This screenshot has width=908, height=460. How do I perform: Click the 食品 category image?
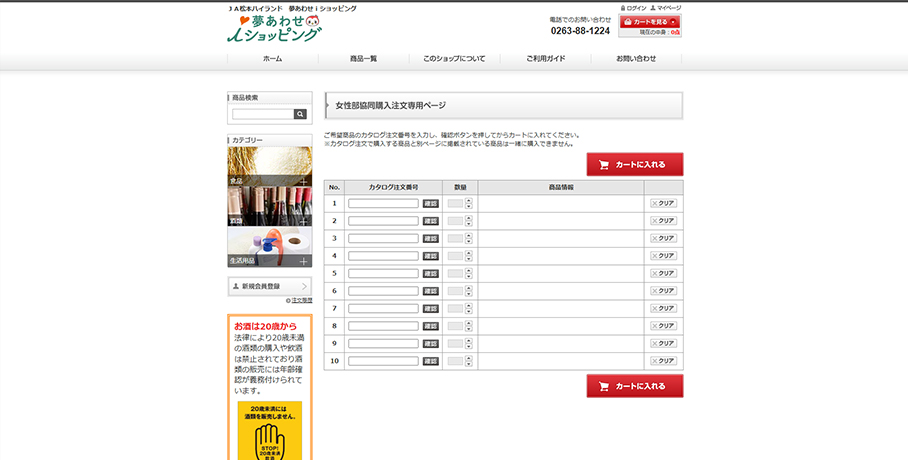[x=270, y=166]
